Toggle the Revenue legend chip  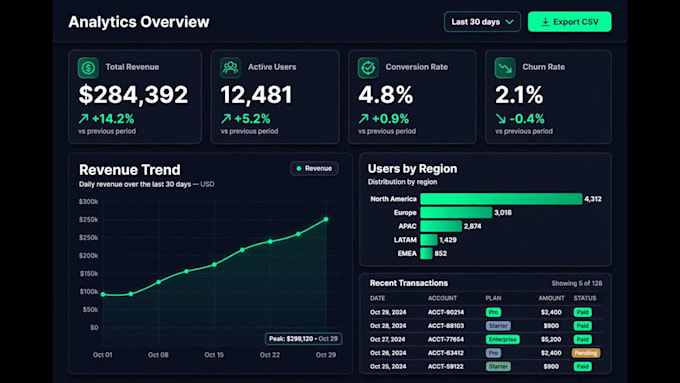314,168
